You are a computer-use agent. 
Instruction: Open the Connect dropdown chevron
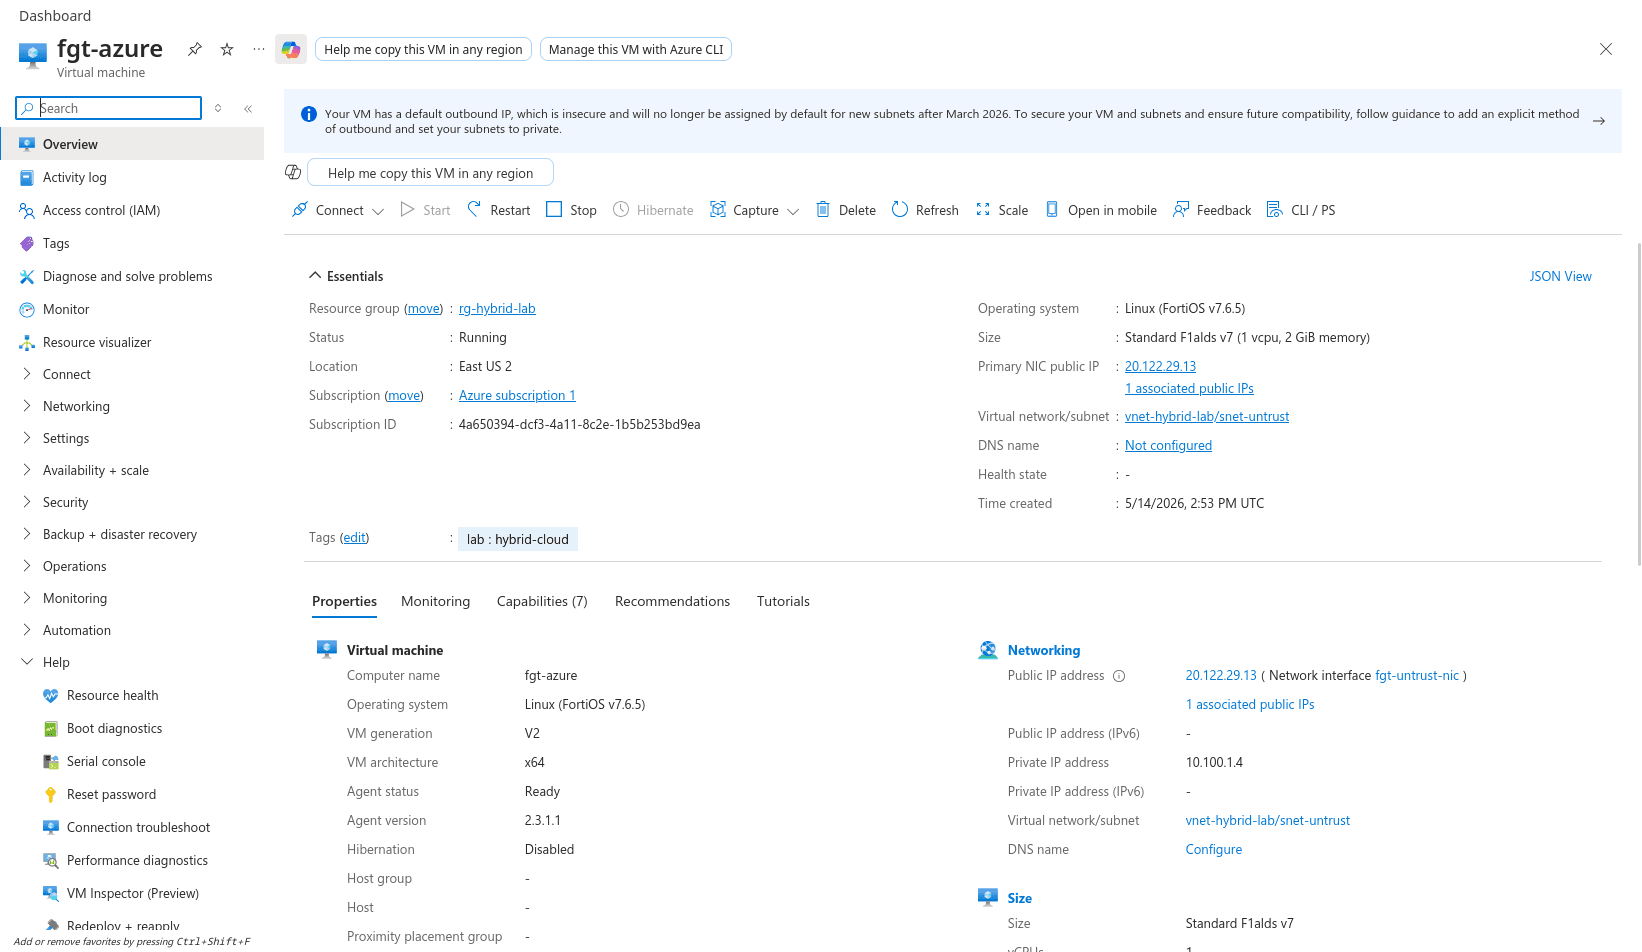click(378, 211)
